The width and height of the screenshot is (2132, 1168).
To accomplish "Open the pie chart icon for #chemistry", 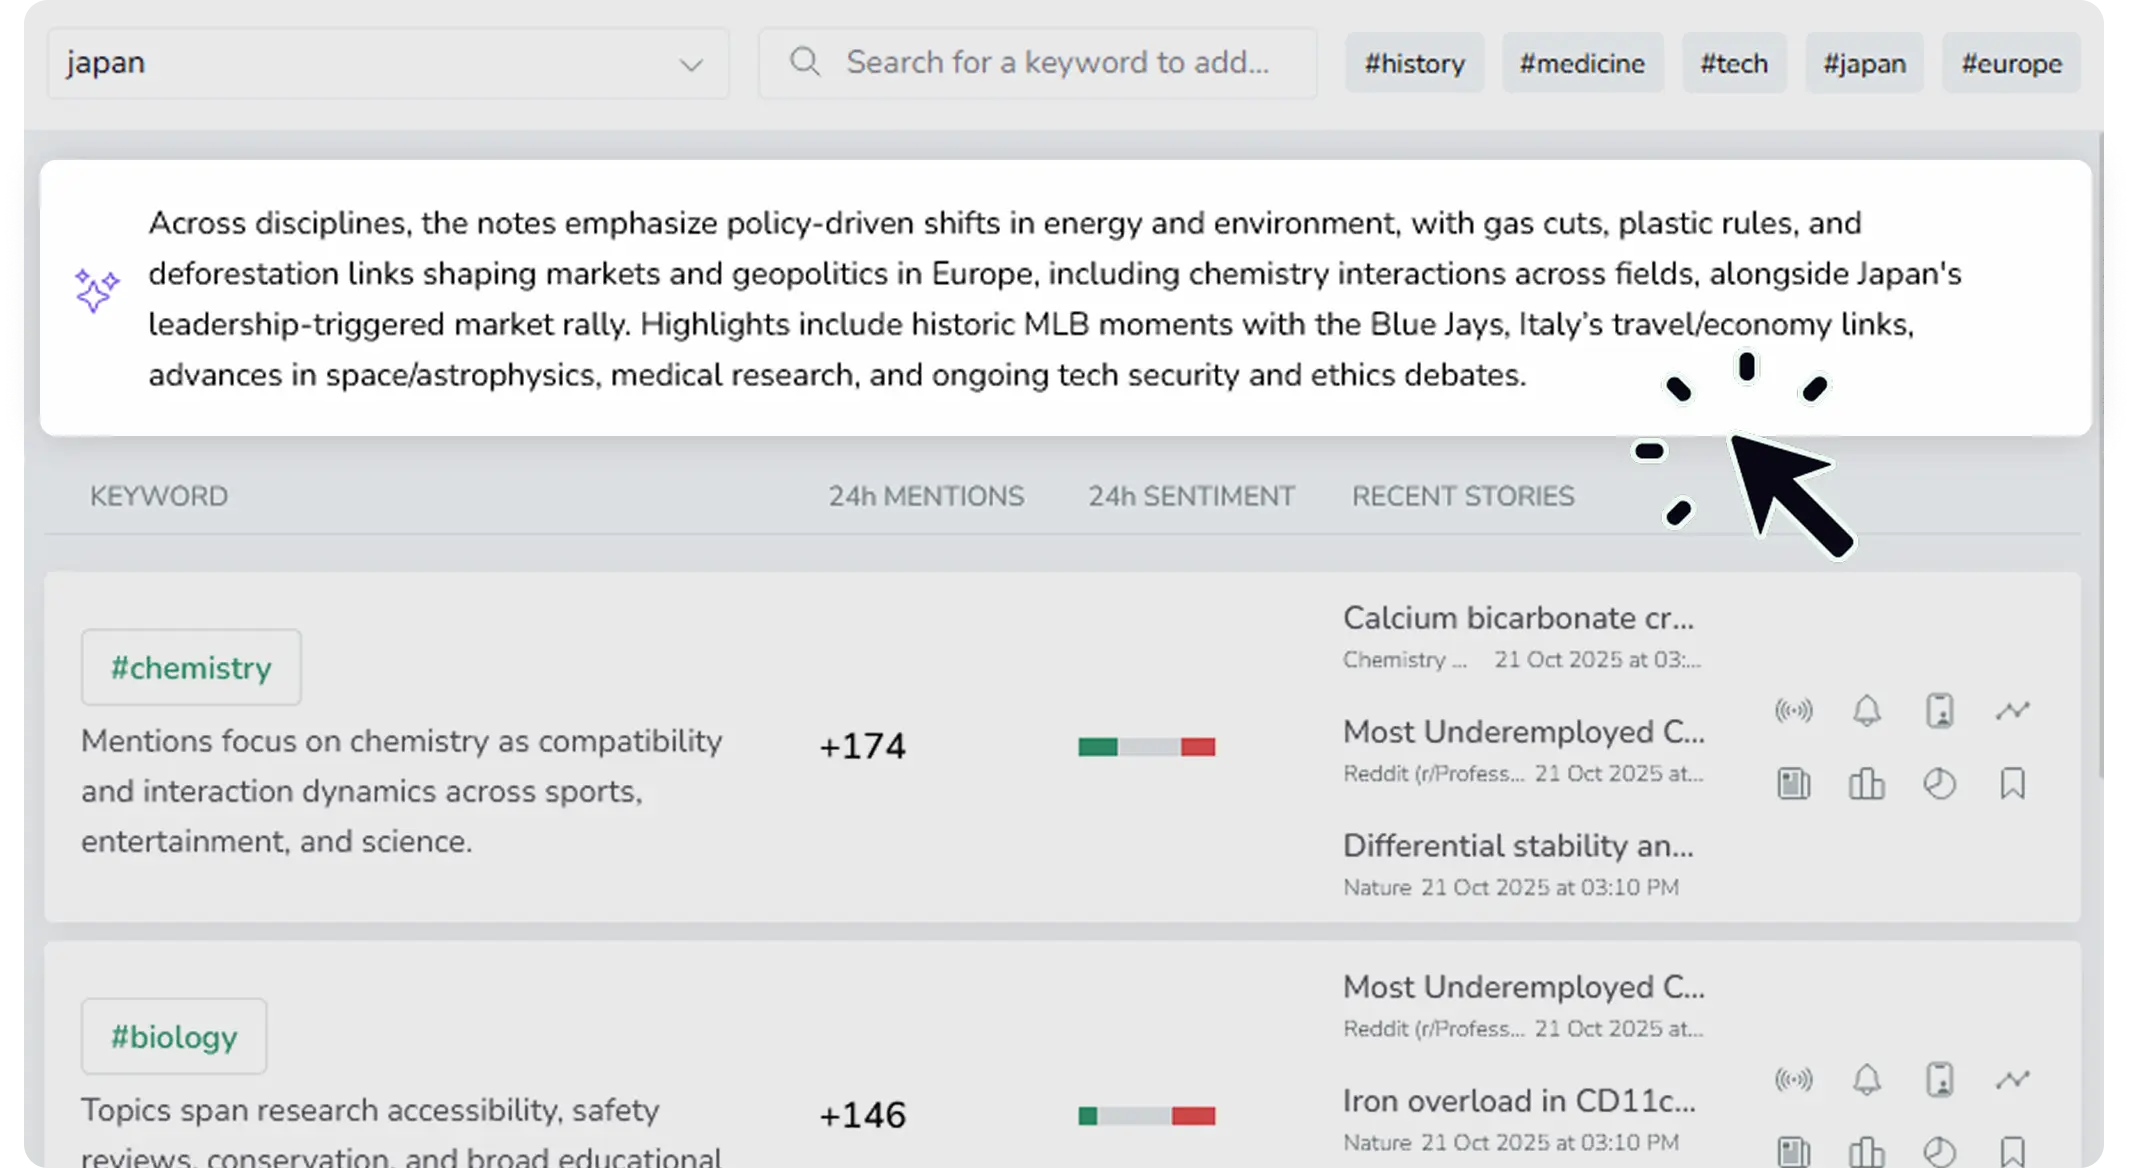I will tap(1939, 784).
